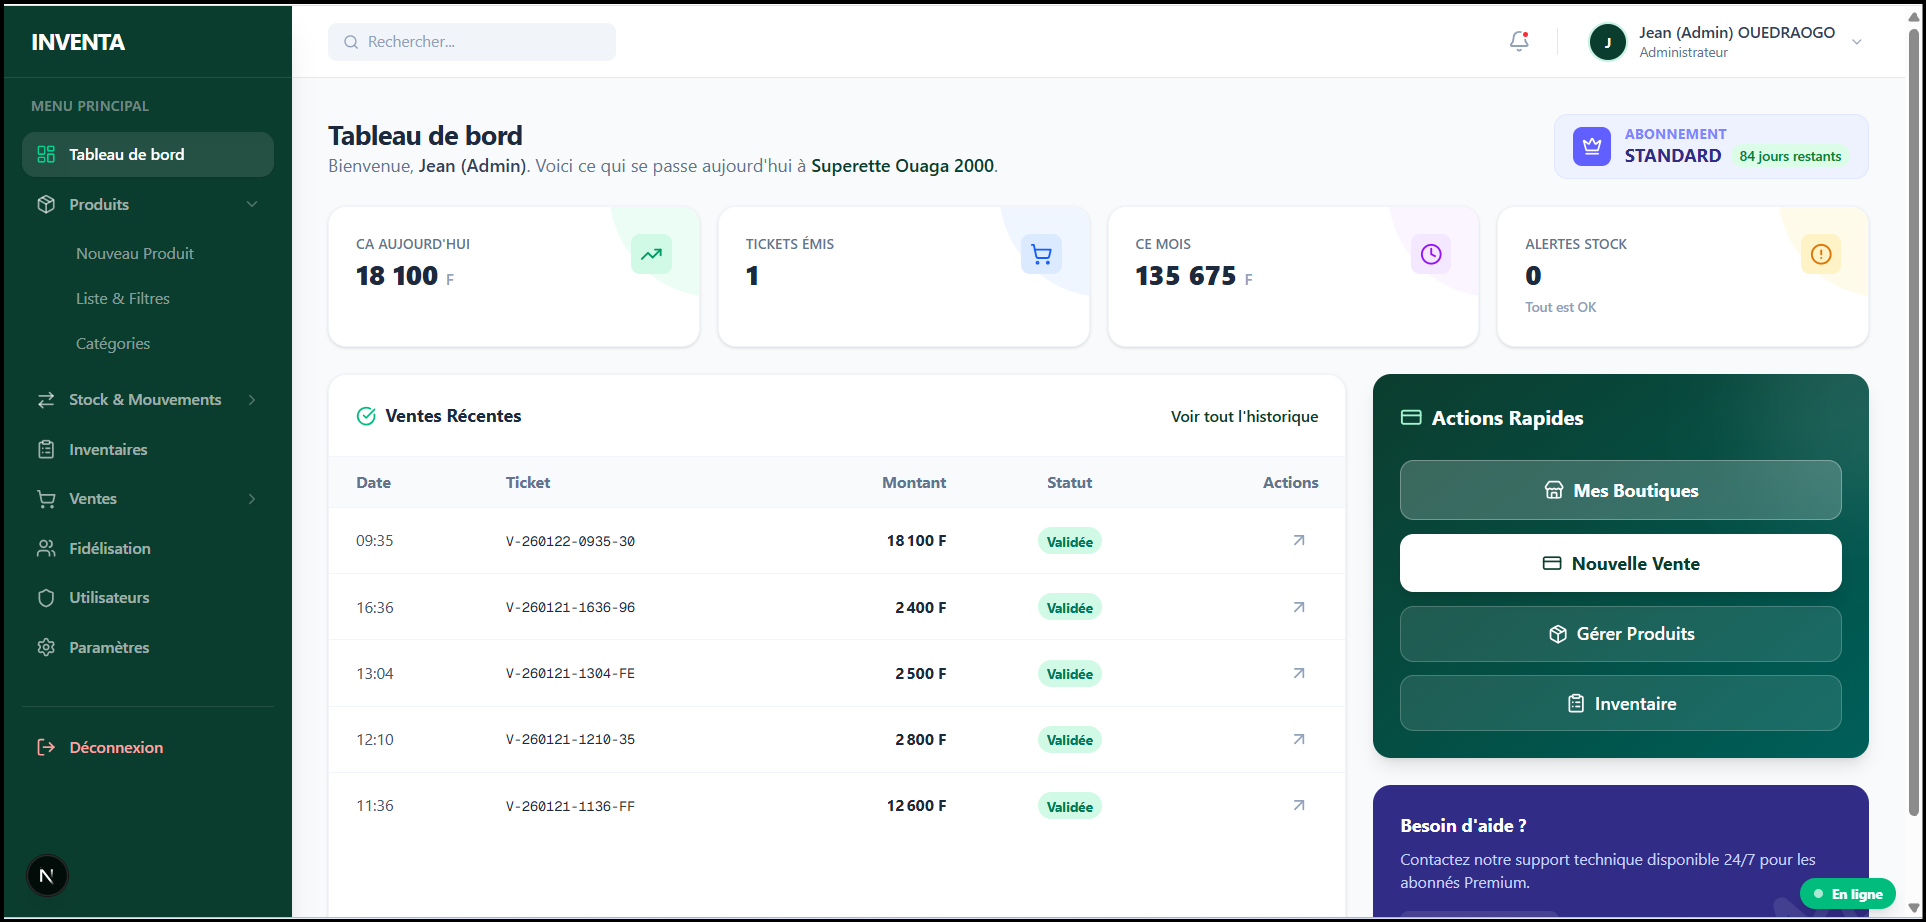Click the round N icon at bottom left

coord(47,876)
